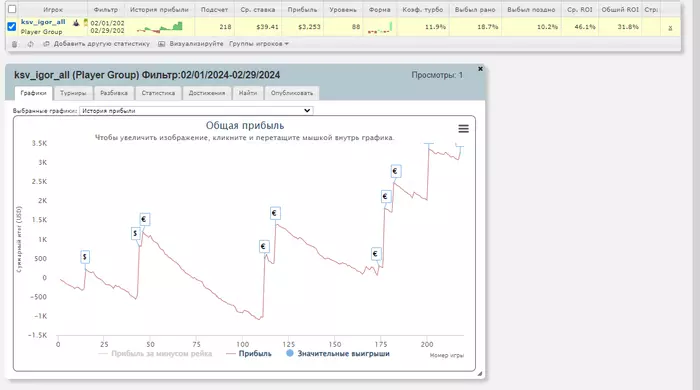The width and height of the screenshot is (700, 390).
Task: Click the highest € win marker near 2.7K
Action: pyautogui.click(x=395, y=171)
